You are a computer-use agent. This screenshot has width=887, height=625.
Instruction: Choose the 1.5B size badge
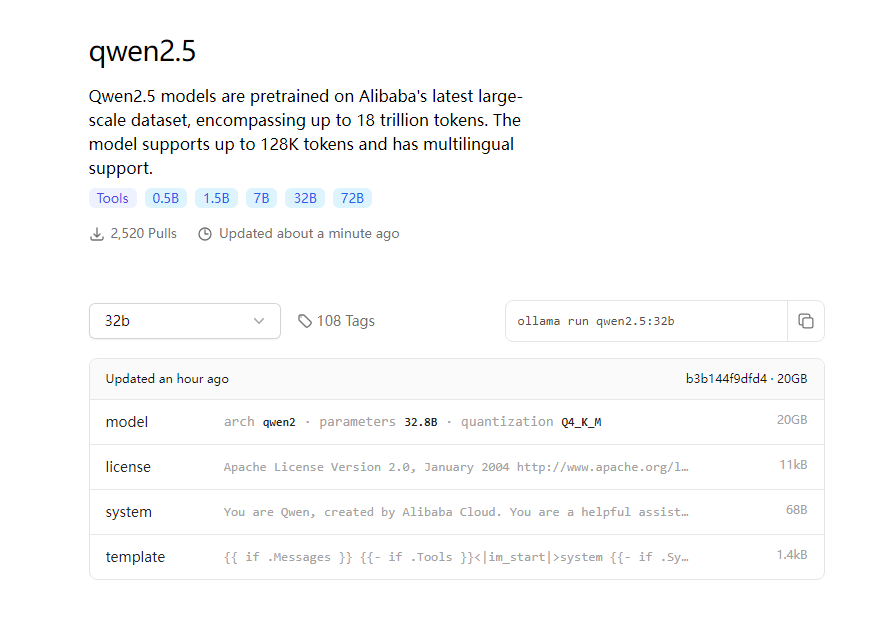[x=216, y=198]
